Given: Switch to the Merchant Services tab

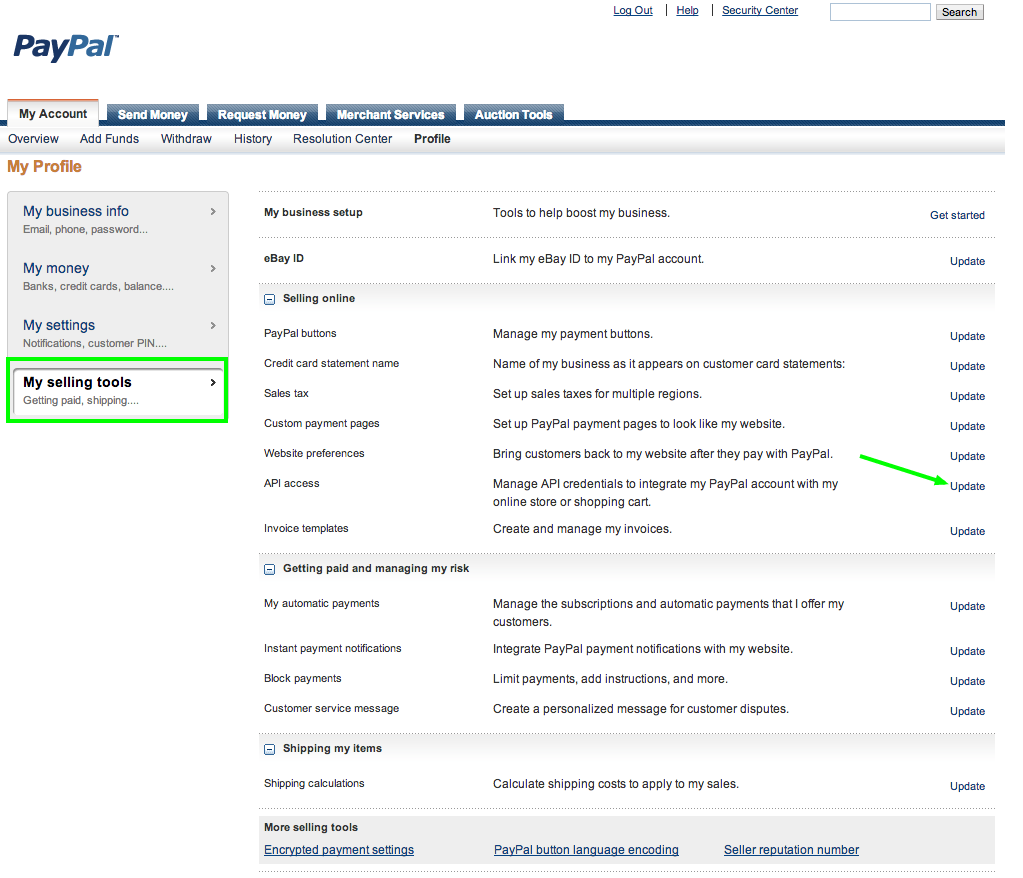Looking at the screenshot, I should (390, 114).
